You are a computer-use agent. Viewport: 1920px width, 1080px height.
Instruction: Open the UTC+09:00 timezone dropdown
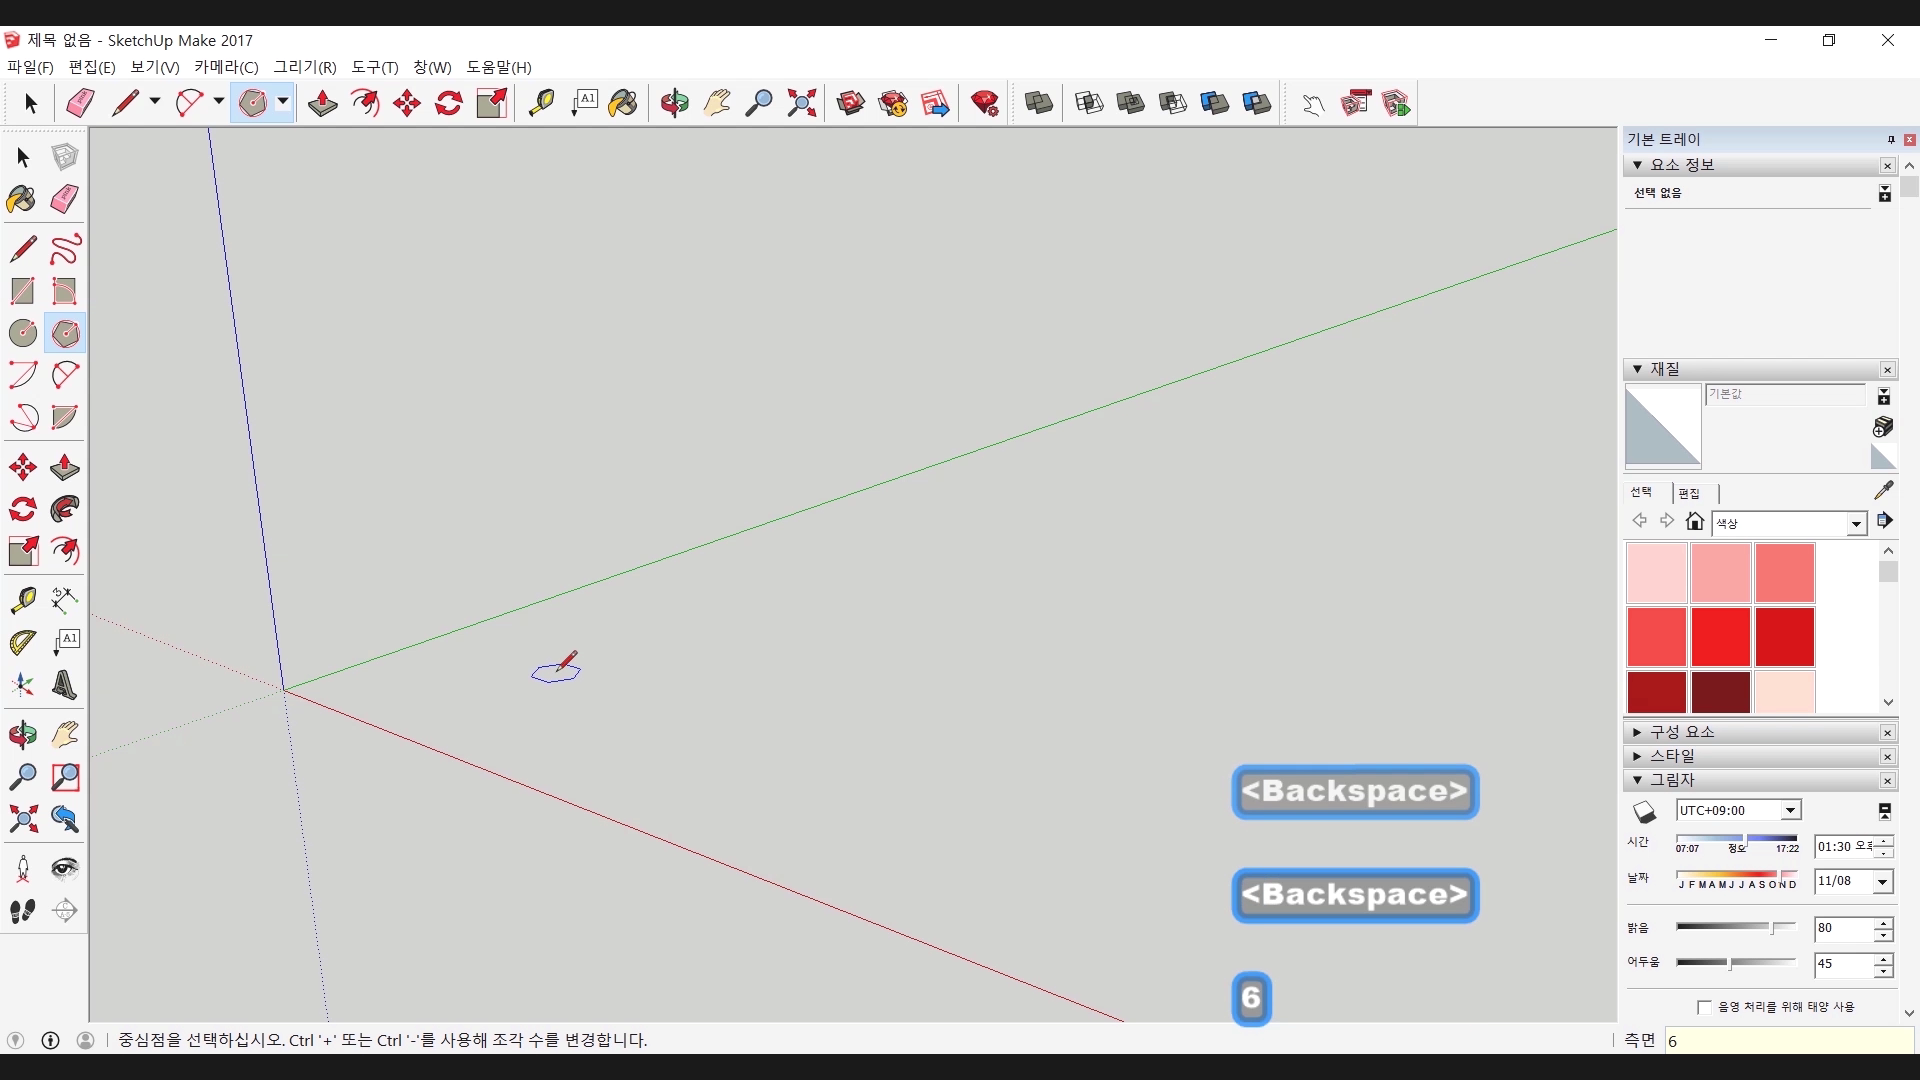pos(1790,811)
